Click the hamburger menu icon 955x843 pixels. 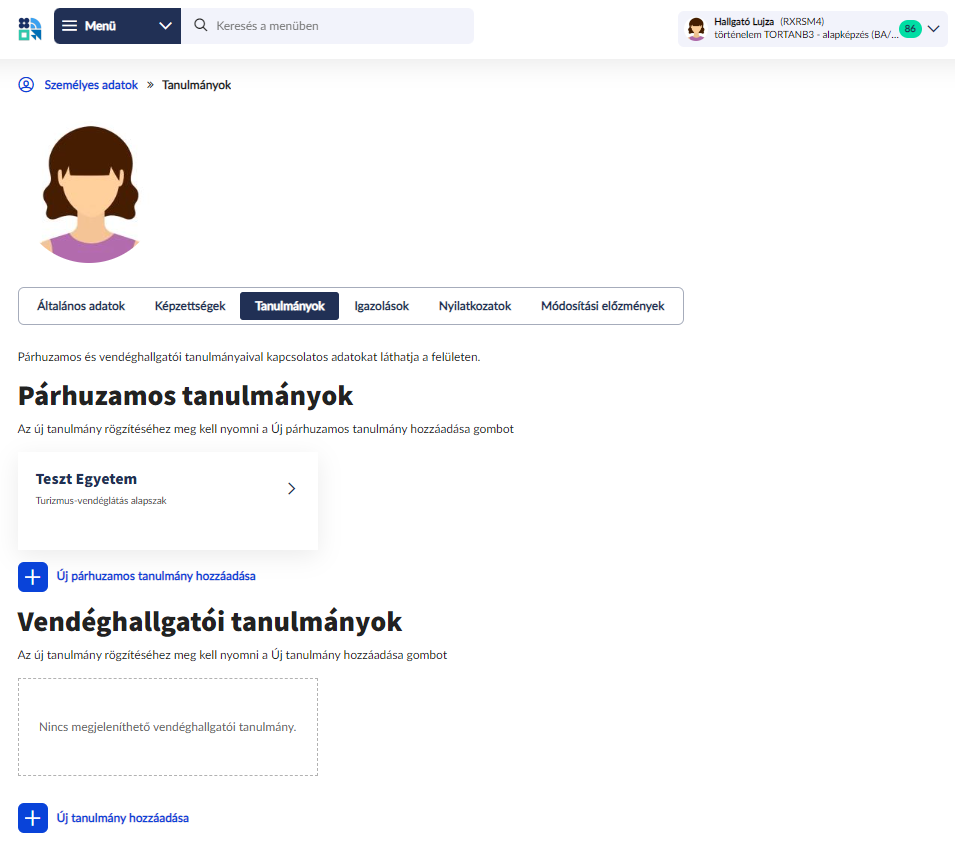[x=70, y=26]
